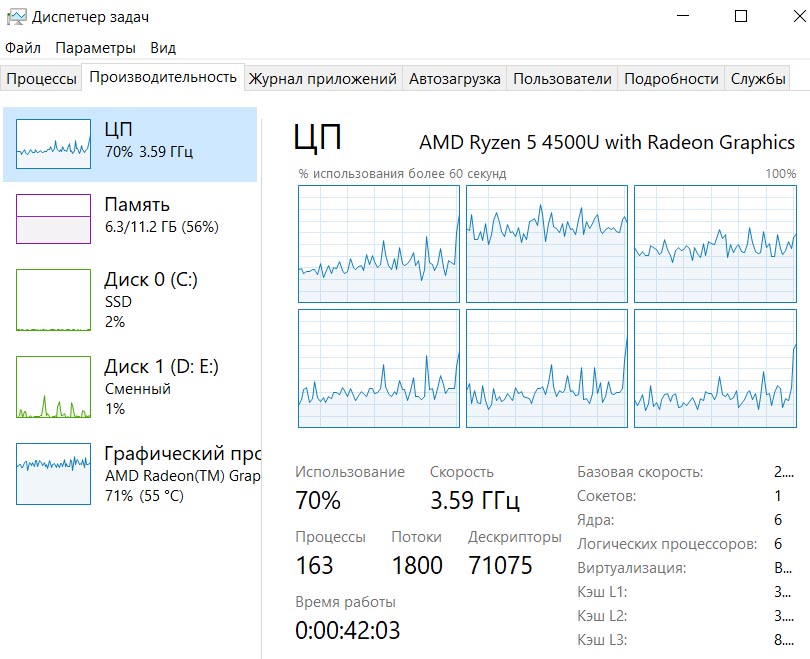Click the Использование 70% value

[318, 500]
